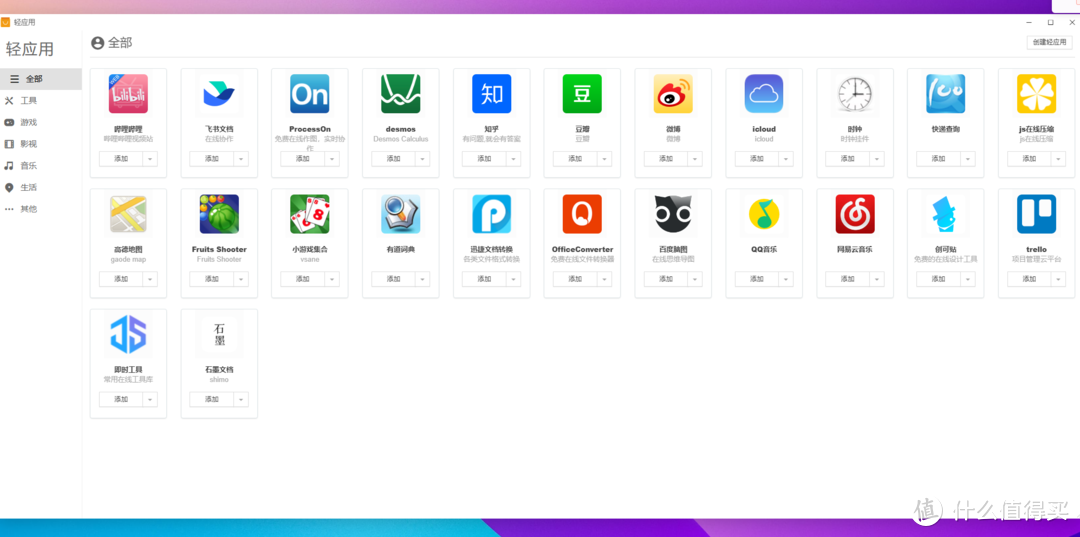Open dropdown arrow on 百度脑图 card
1080x537 pixels.
tap(695, 280)
